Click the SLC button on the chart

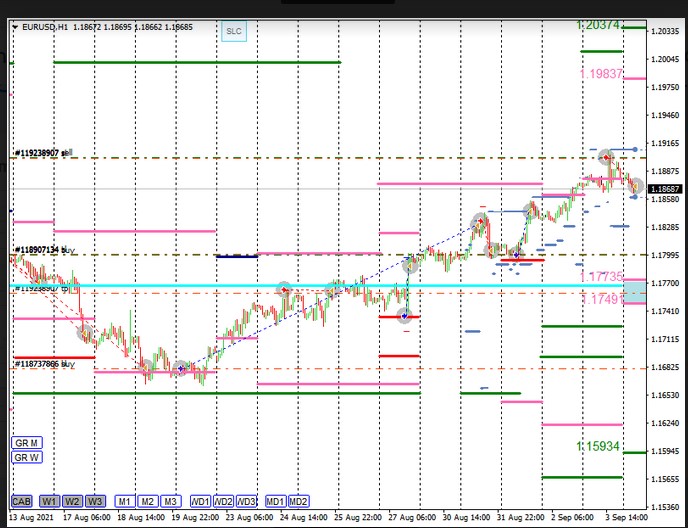(x=234, y=31)
